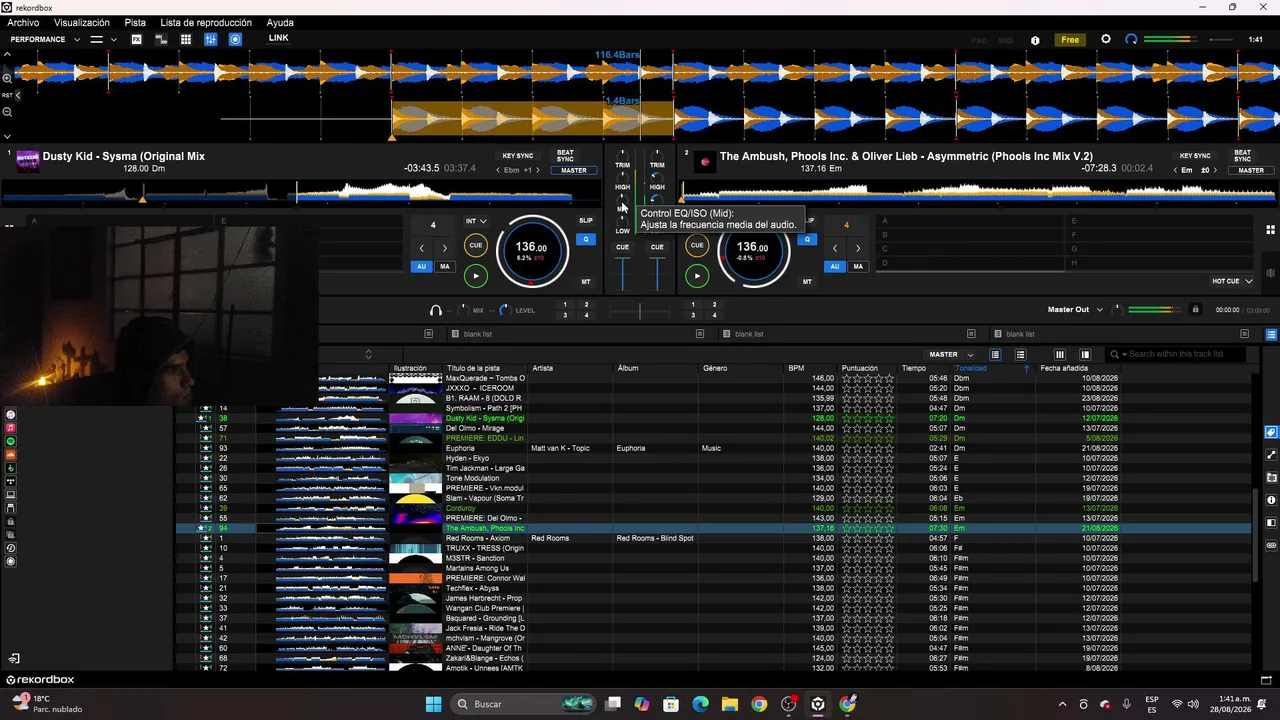Open the MASTER dropdown in browser header
1280x720 pixels.
951,355
